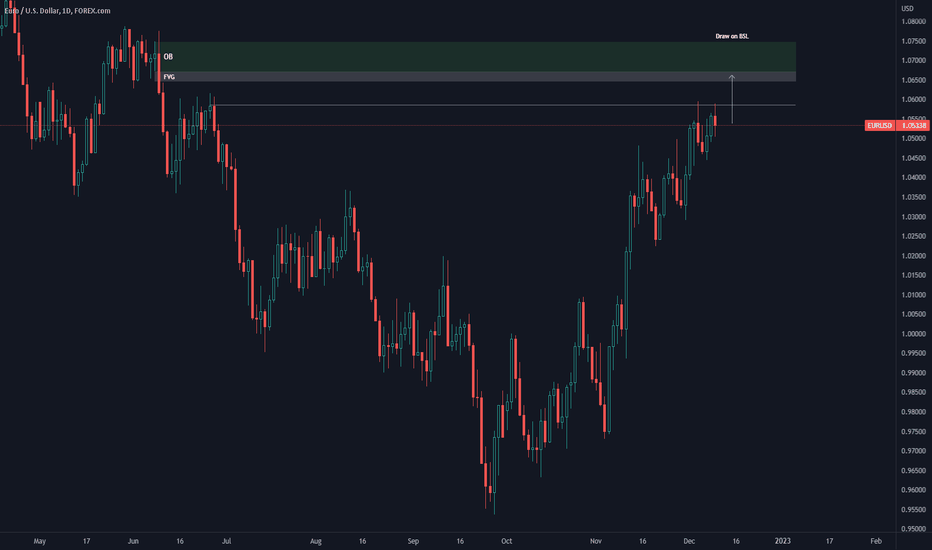
Task: Click the Aug label on time axis
Action: (316, 541)
